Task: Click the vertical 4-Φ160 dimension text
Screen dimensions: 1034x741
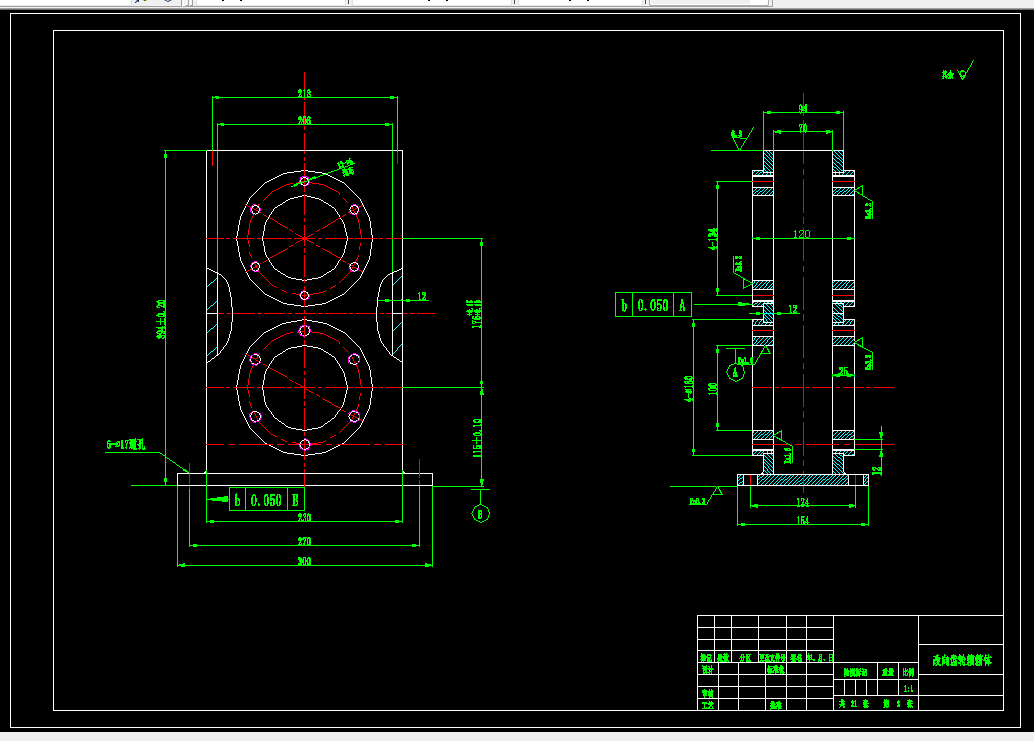Action: 688,389
